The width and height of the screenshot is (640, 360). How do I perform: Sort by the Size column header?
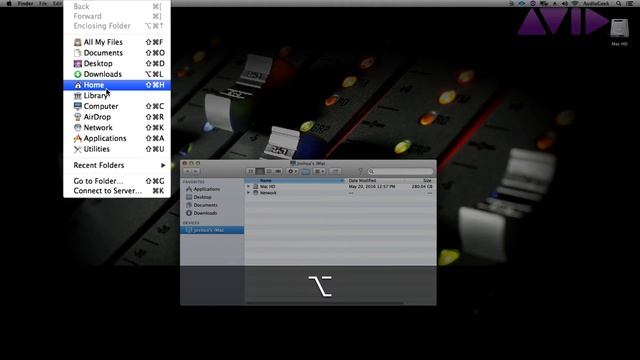(420, 180)
